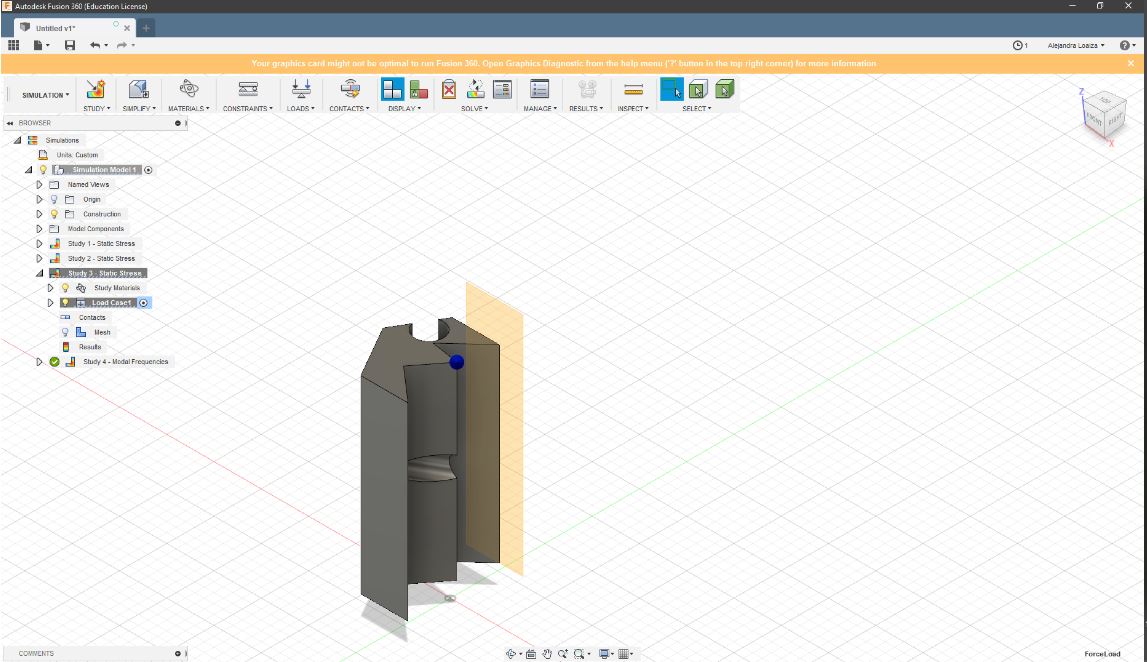Dismiss the graphics card warning banner
Image resolution: width=1147 pixels, height=662 pixels.
pyautogui.click(x=1131, y=64)
